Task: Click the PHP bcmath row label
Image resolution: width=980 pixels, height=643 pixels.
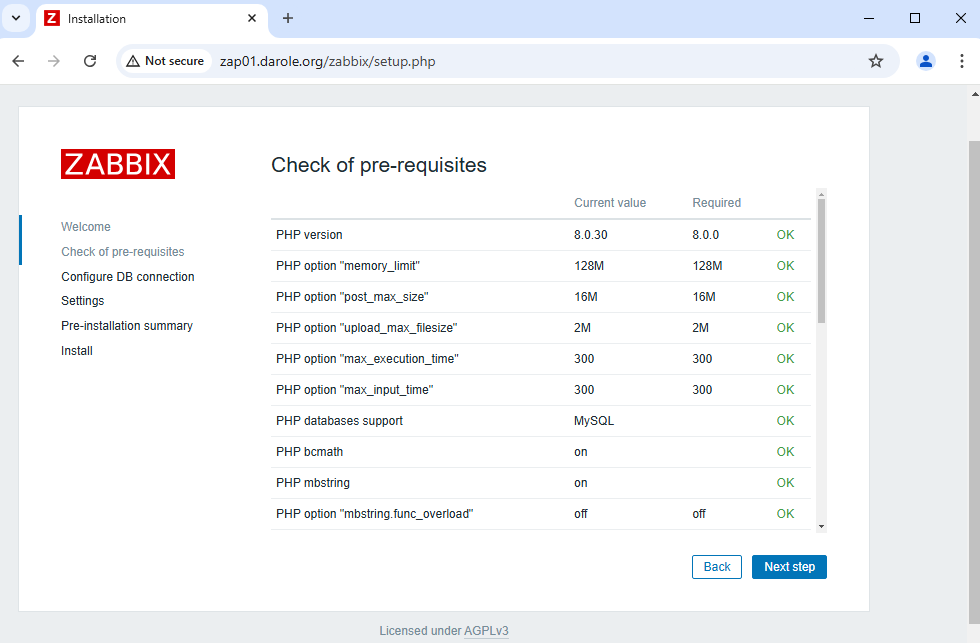Action: pos(309,452)
